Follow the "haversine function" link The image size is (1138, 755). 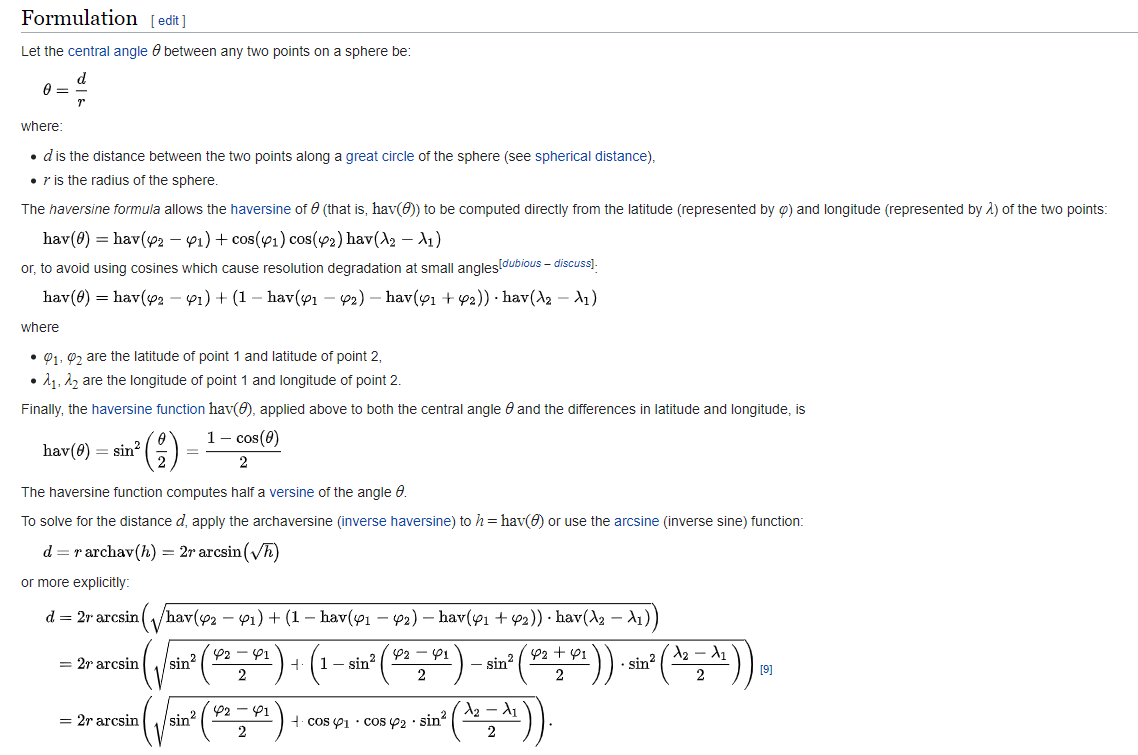click(148, 409)
